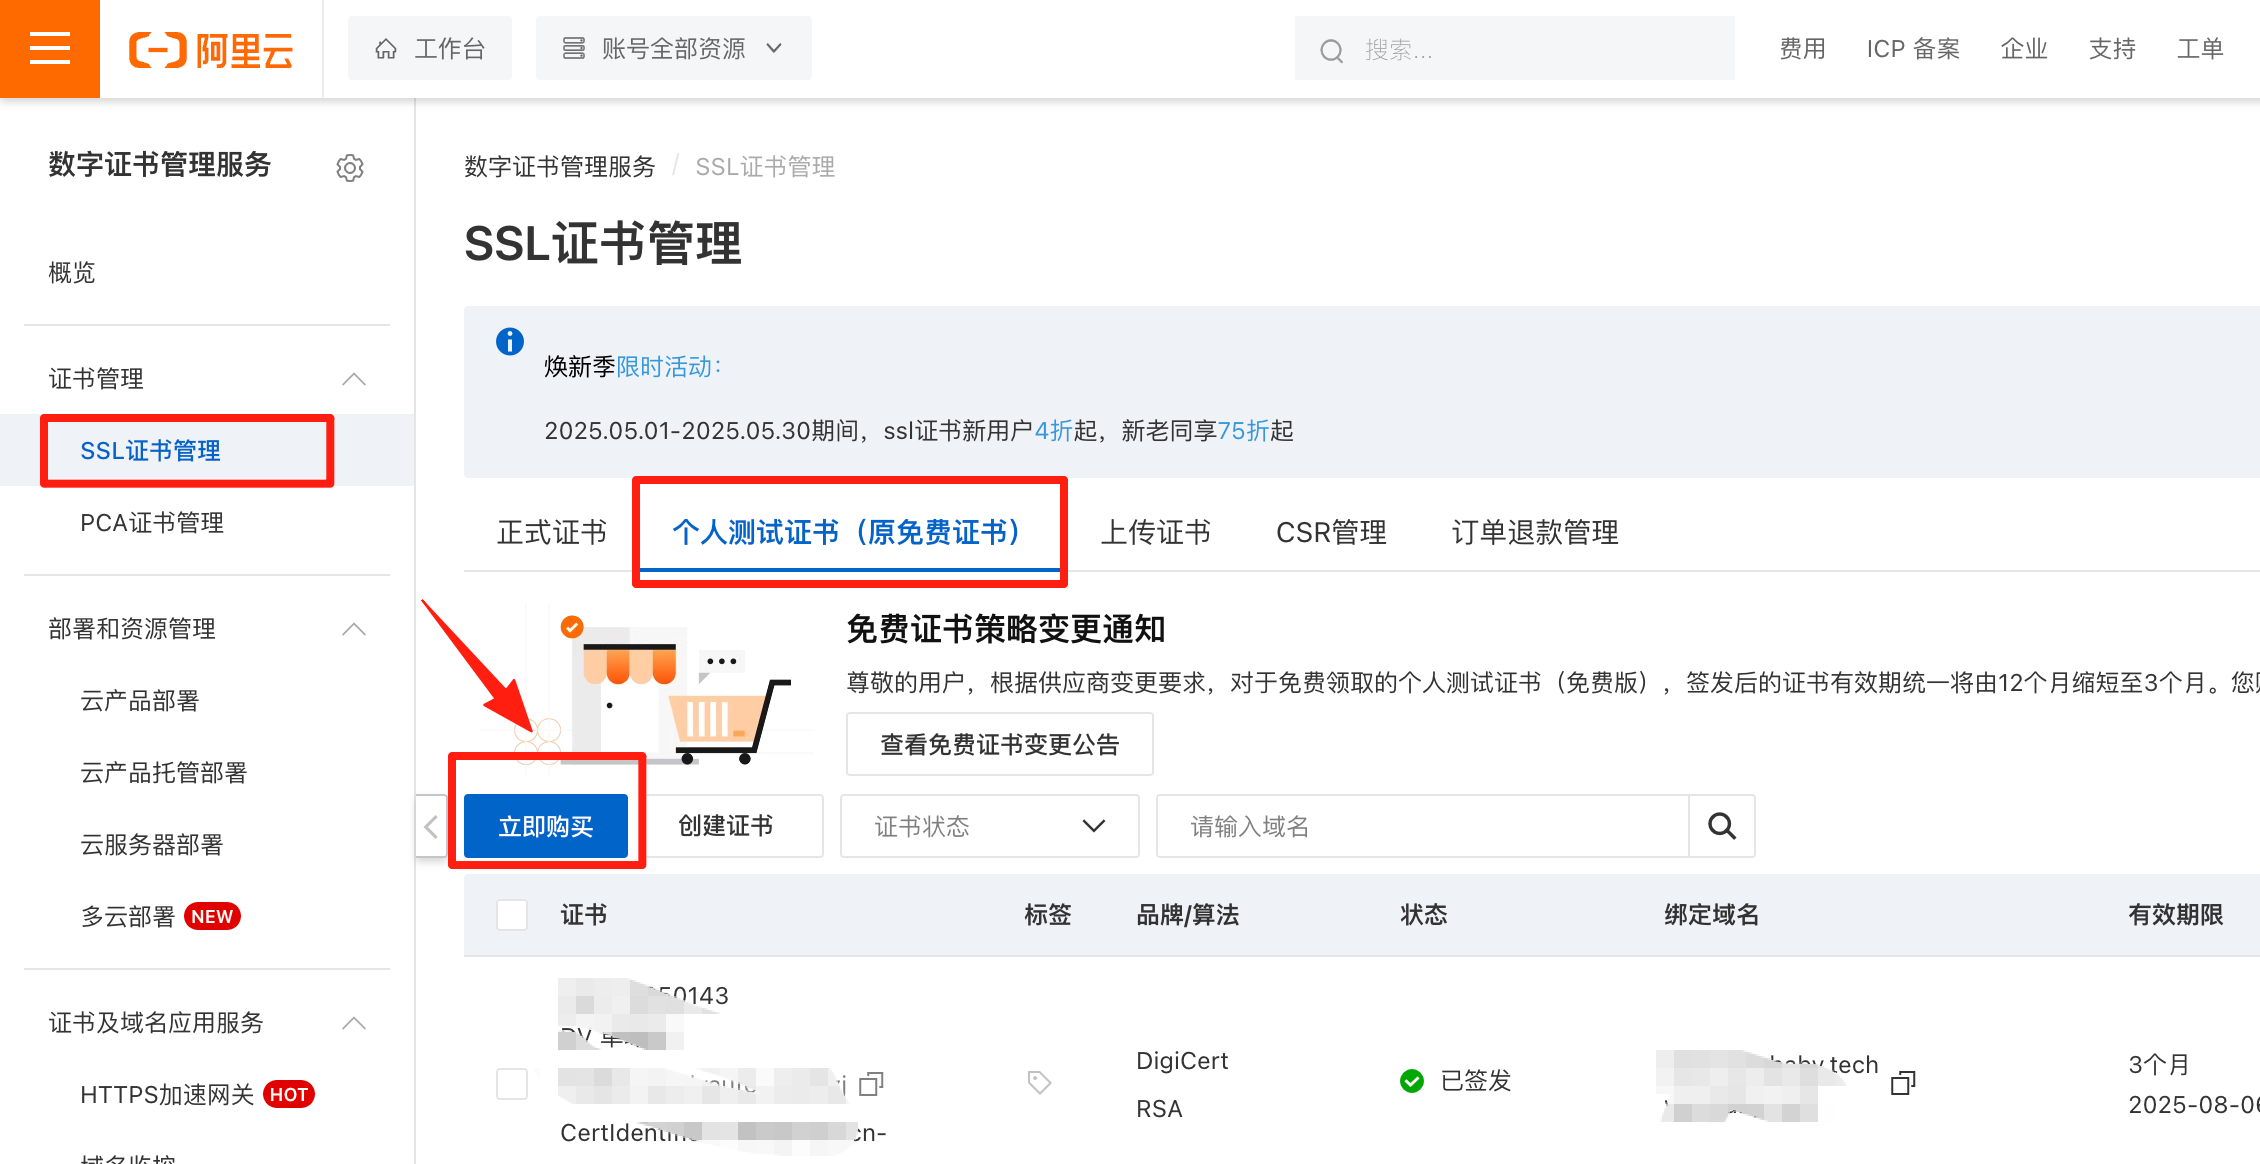Image resolution: width=2260 pixels, height=1164 pixels.
Task: Switch to the 上传证书 tab
Action: tap(1155, 532)
